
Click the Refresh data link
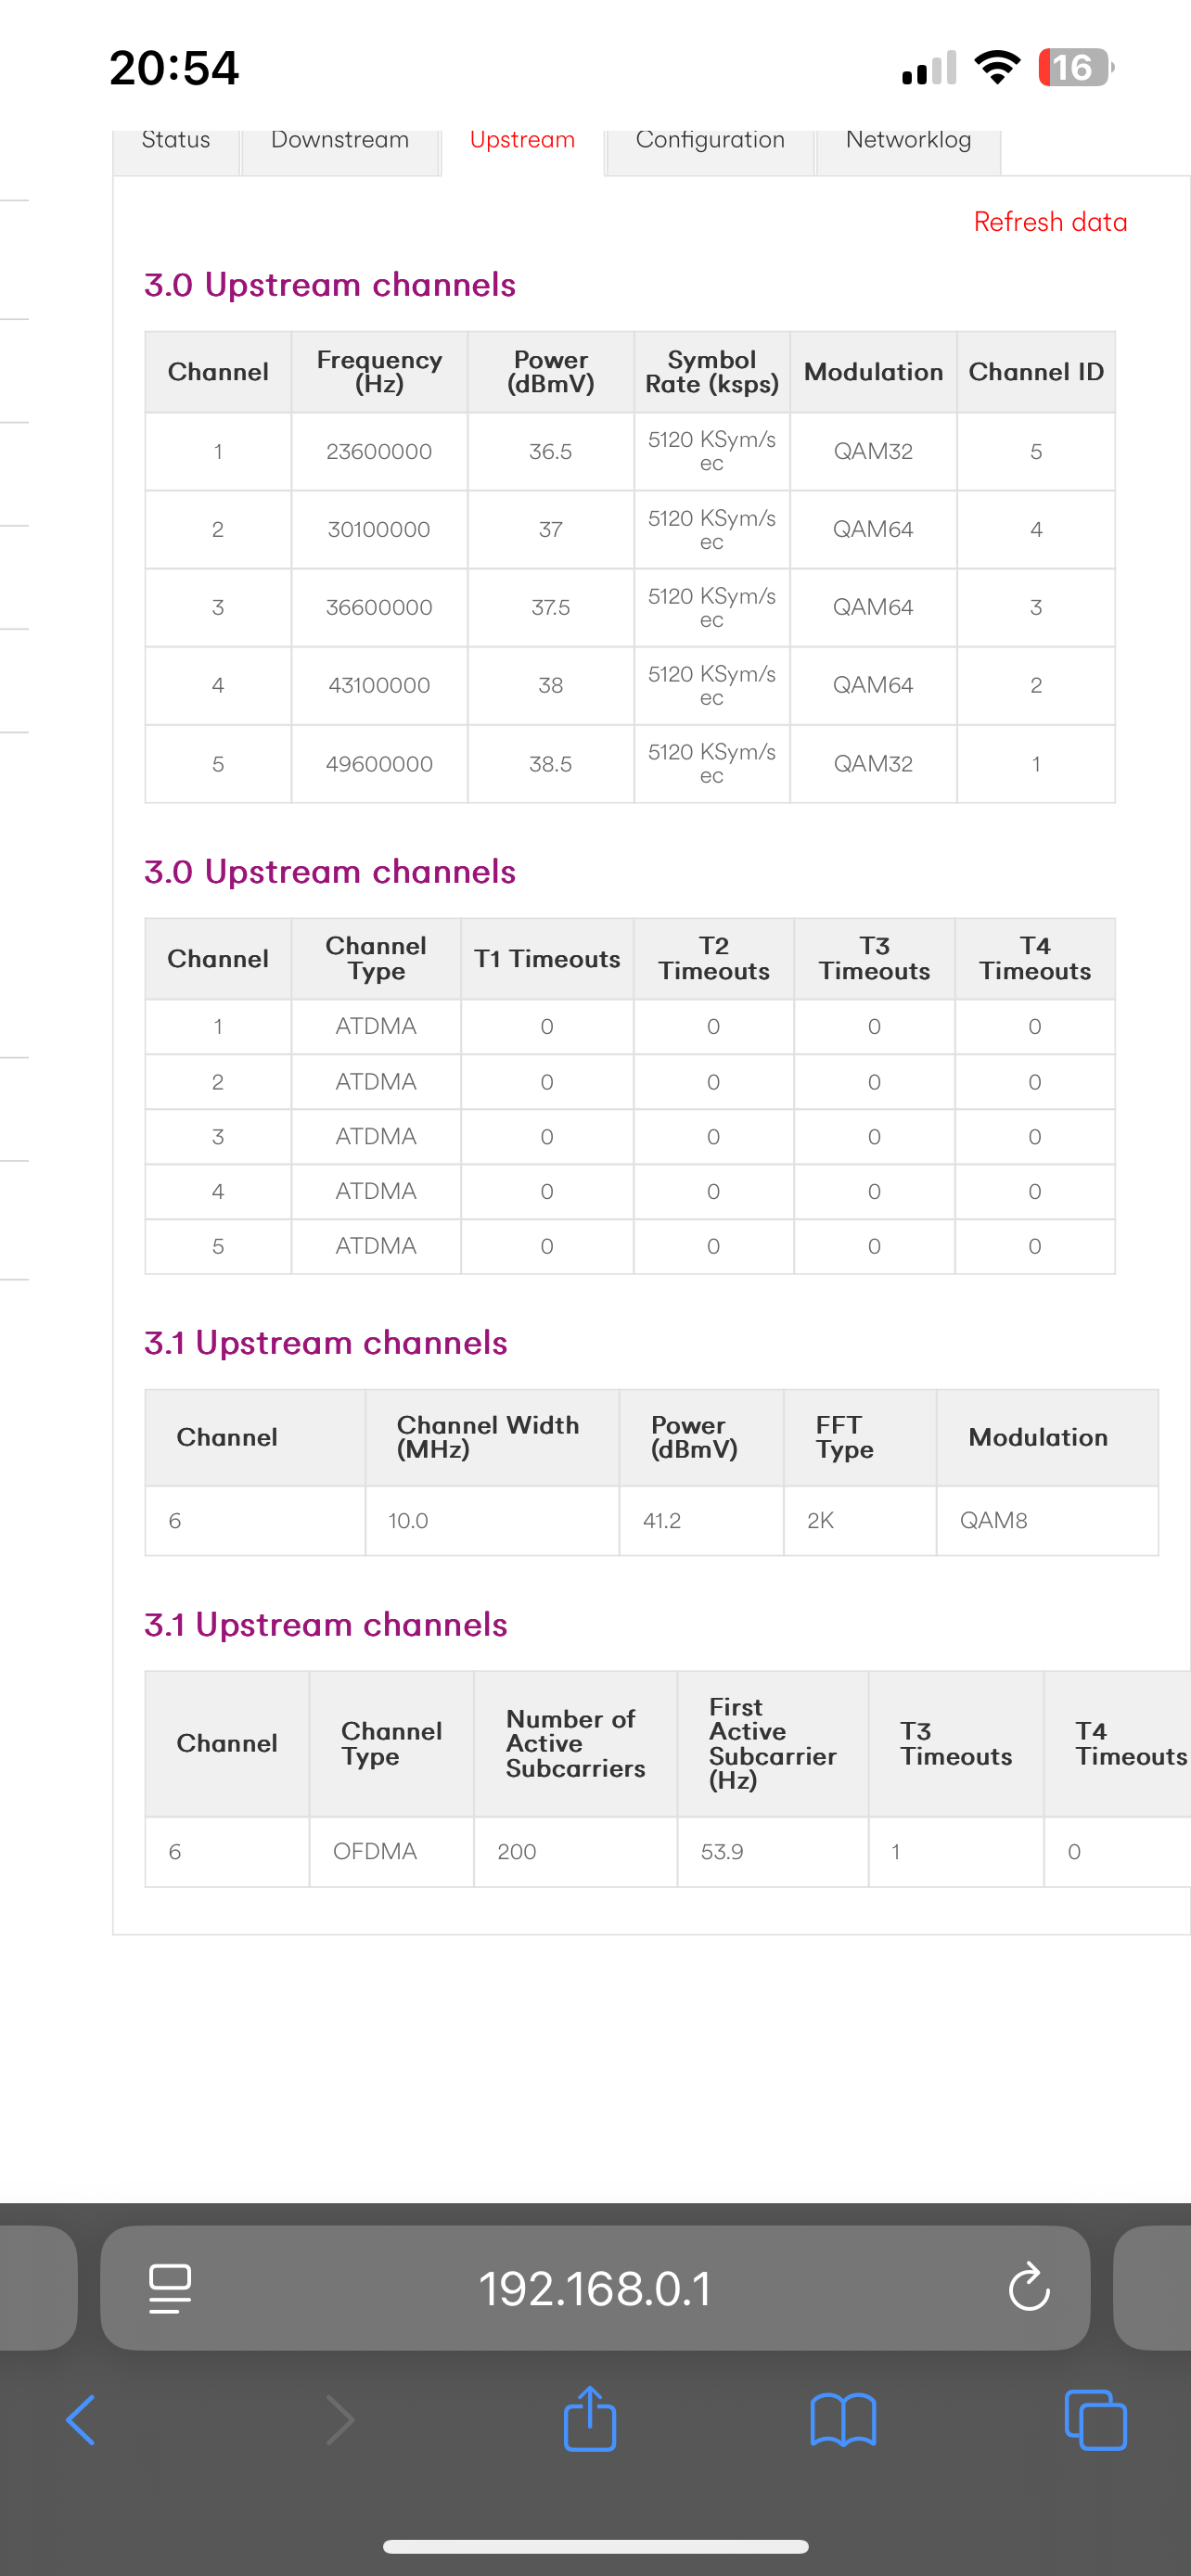click(1050, 222)
